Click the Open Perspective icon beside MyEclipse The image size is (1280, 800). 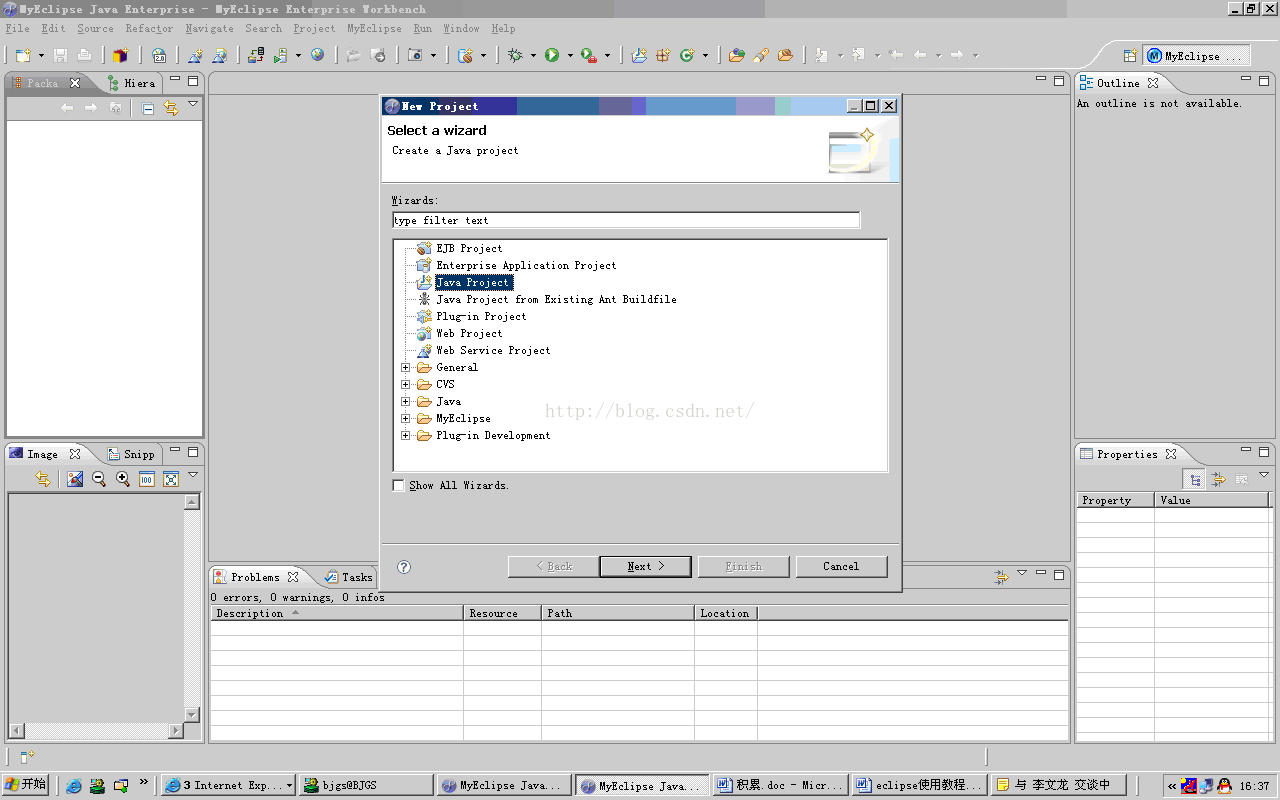(1130, 56)
